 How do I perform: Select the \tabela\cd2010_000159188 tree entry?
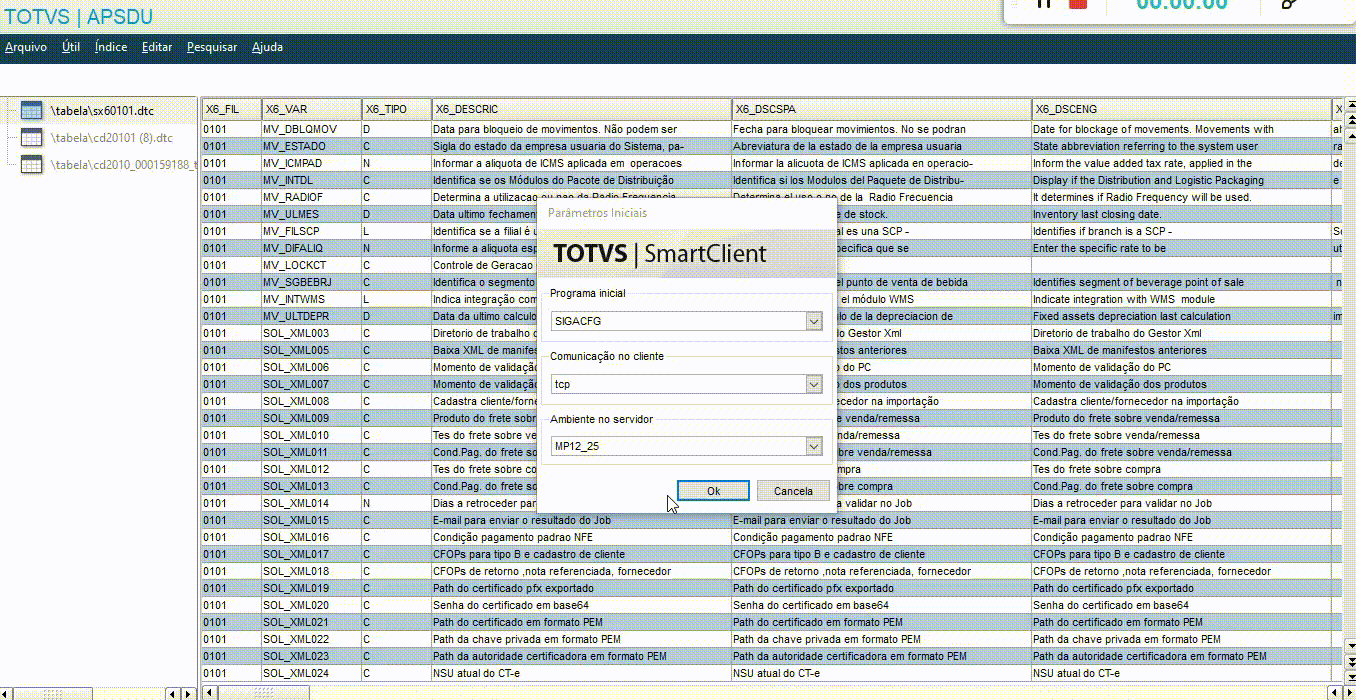(x=123, y=165)
